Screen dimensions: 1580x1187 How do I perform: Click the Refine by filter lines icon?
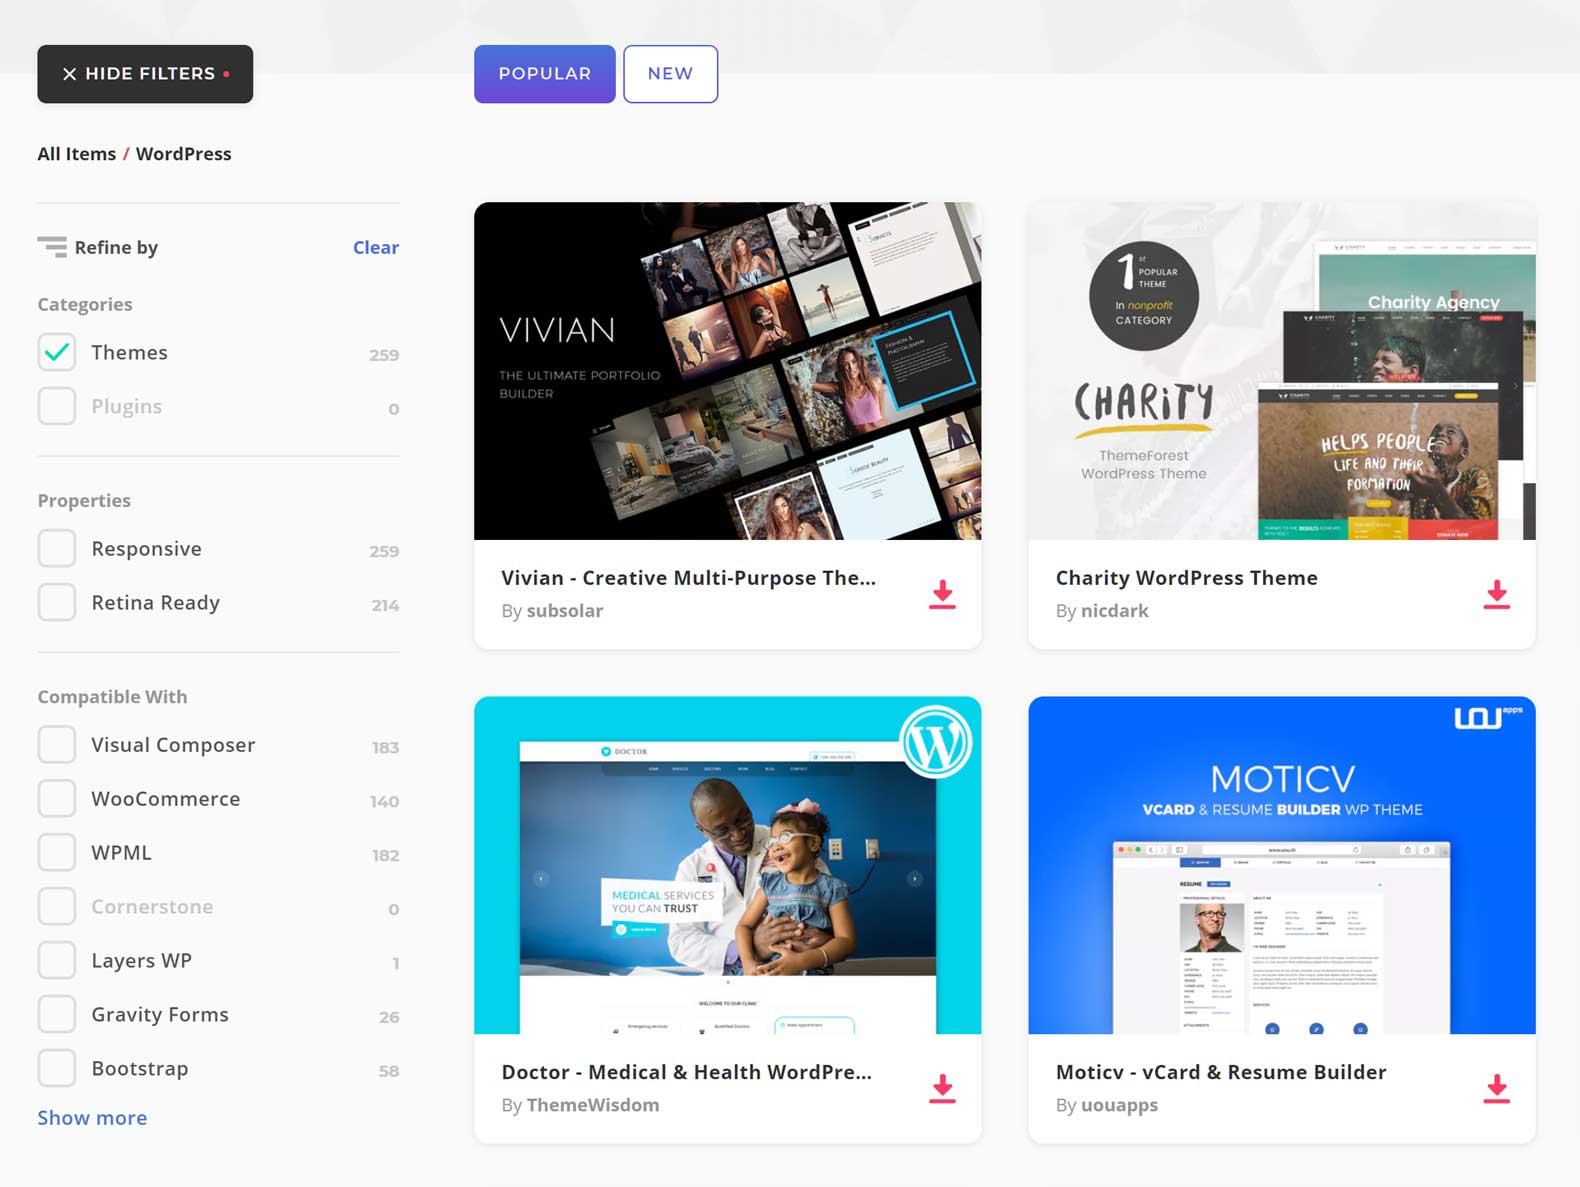pyautogui.click(x=52, y=247)
